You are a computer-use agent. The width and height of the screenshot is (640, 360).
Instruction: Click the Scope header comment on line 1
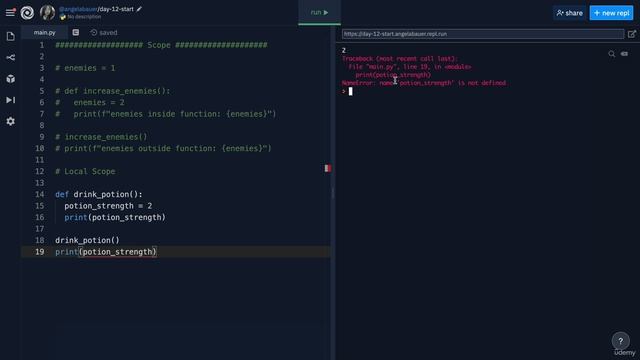click(161, 45)
